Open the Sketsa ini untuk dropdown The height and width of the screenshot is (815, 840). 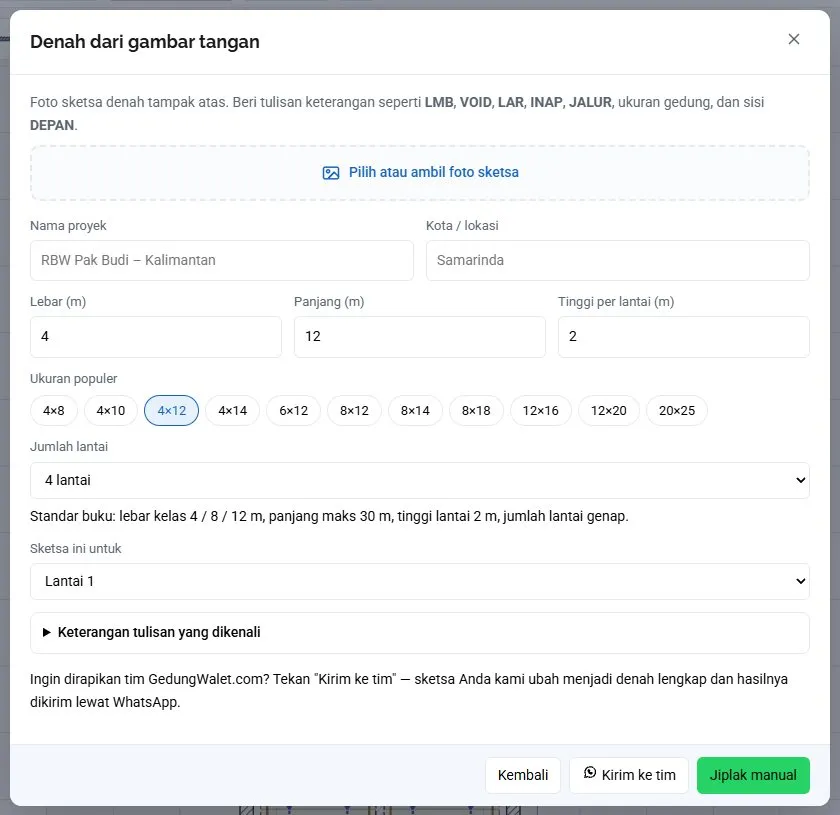click(x=419, y=581)
